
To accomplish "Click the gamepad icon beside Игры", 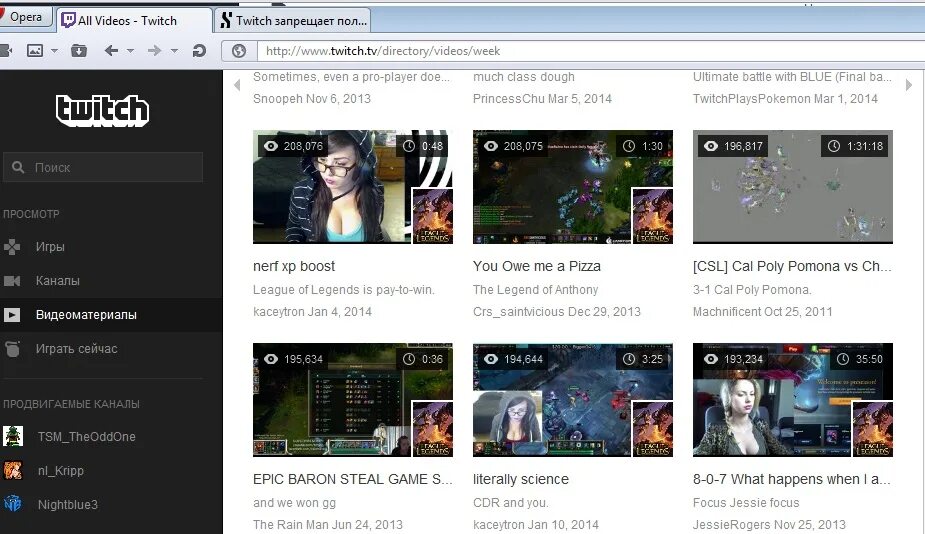I will click(x=12, y=247).
